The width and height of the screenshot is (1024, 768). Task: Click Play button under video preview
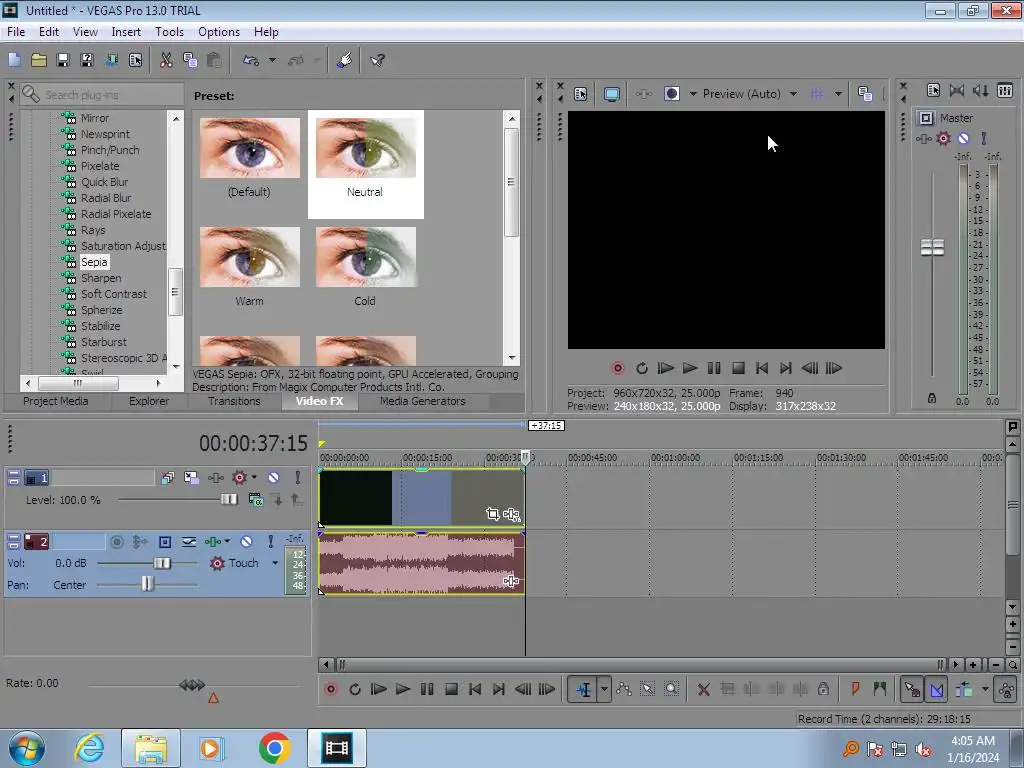click(690, 368)
